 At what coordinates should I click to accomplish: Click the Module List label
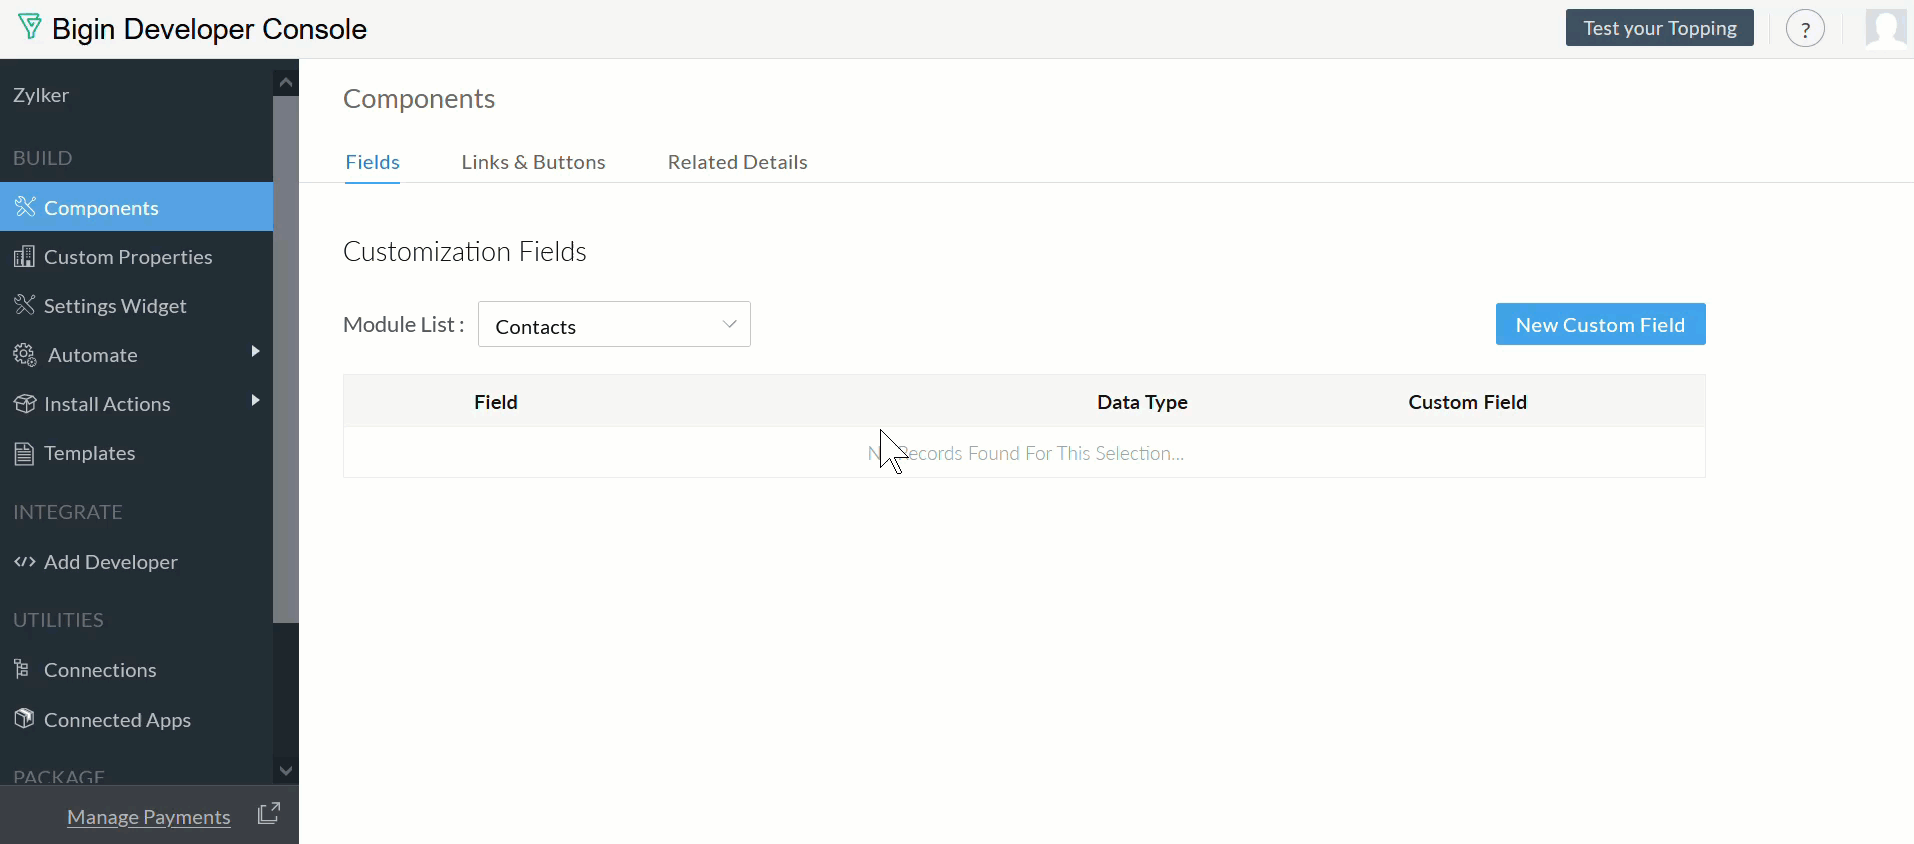coord(403,324)
